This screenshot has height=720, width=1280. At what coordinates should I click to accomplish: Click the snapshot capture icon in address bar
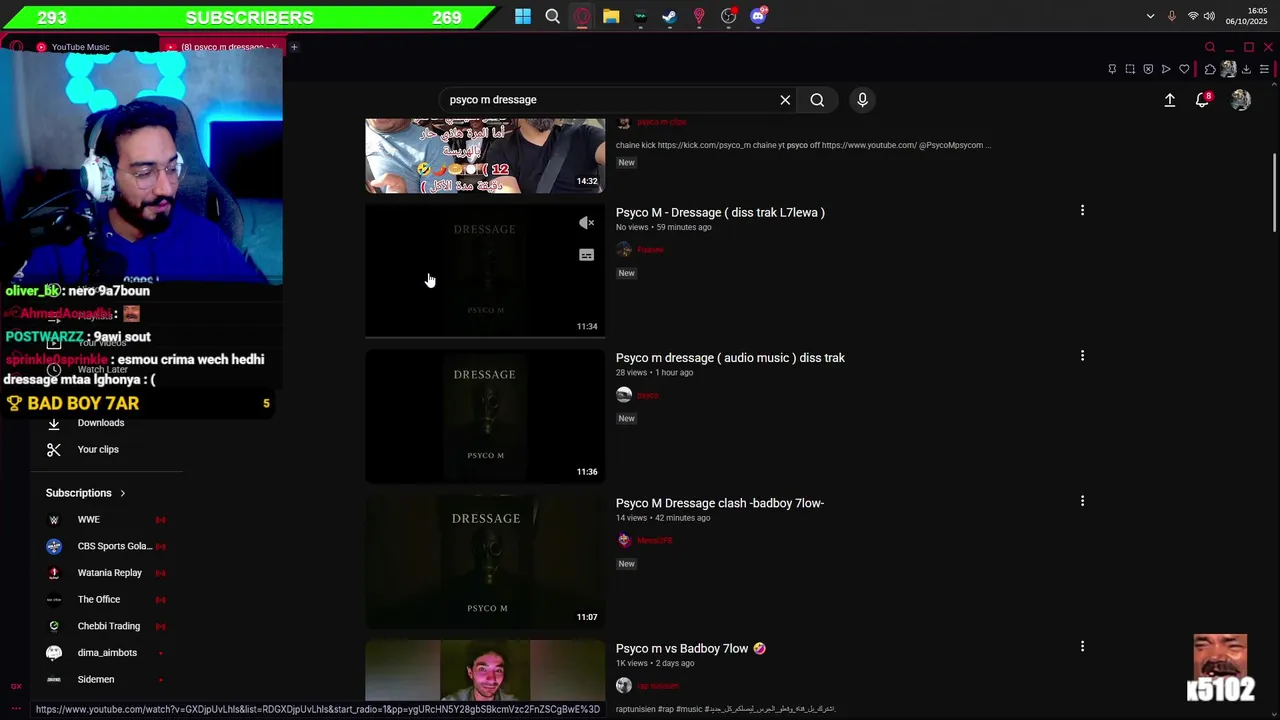(1130, 69)
